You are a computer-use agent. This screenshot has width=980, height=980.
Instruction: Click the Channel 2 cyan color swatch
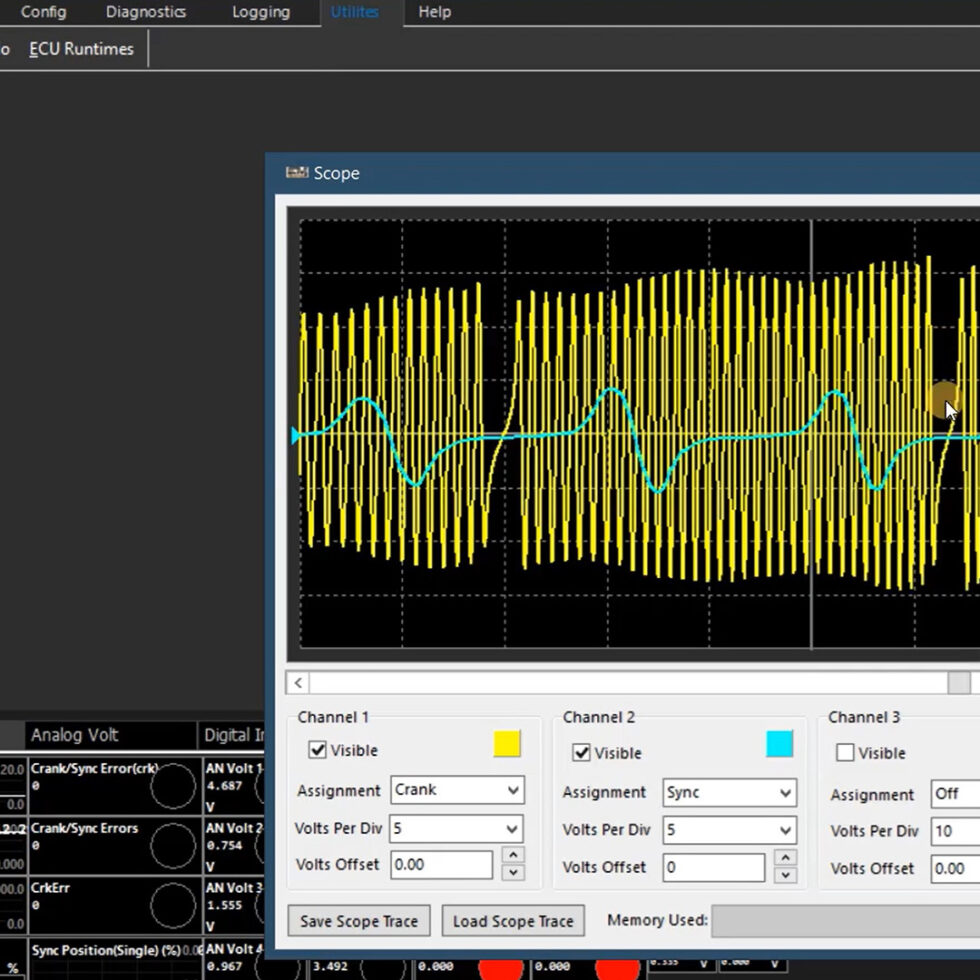[779, 744]
